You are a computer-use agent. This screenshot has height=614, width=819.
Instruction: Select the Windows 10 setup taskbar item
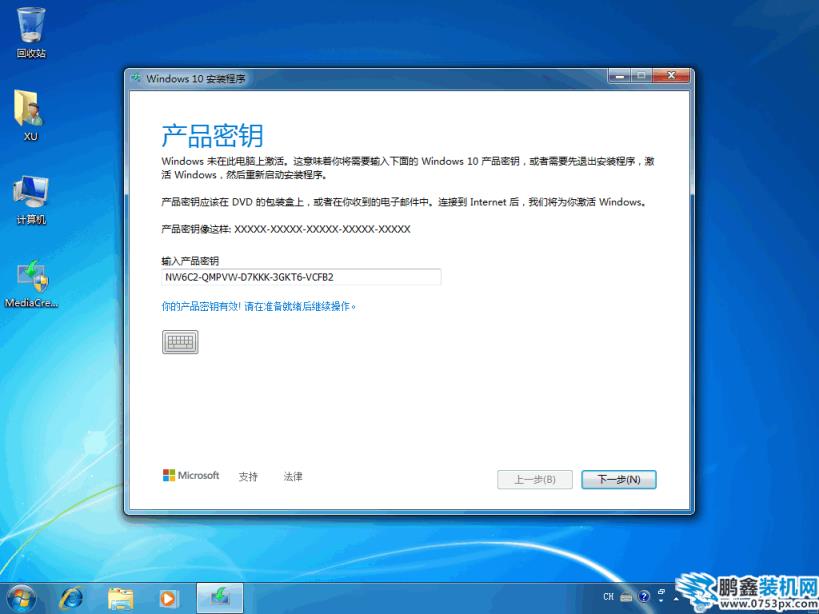click(x=220, y=598)
